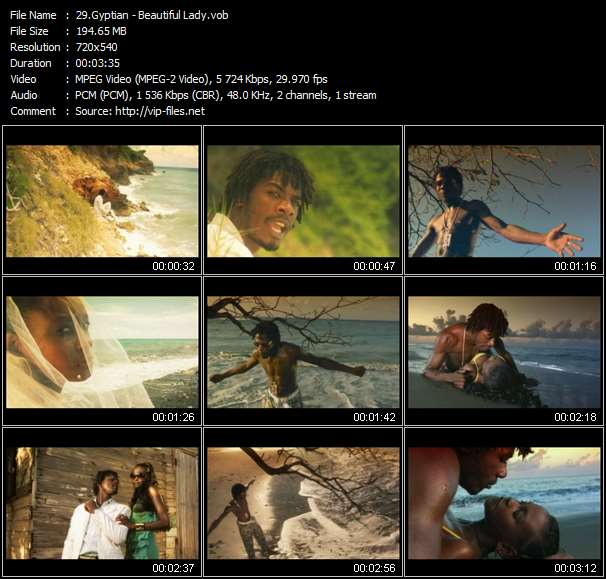
Task: Click the timestamp text '00:00:32'
Action: coord(174,266)
